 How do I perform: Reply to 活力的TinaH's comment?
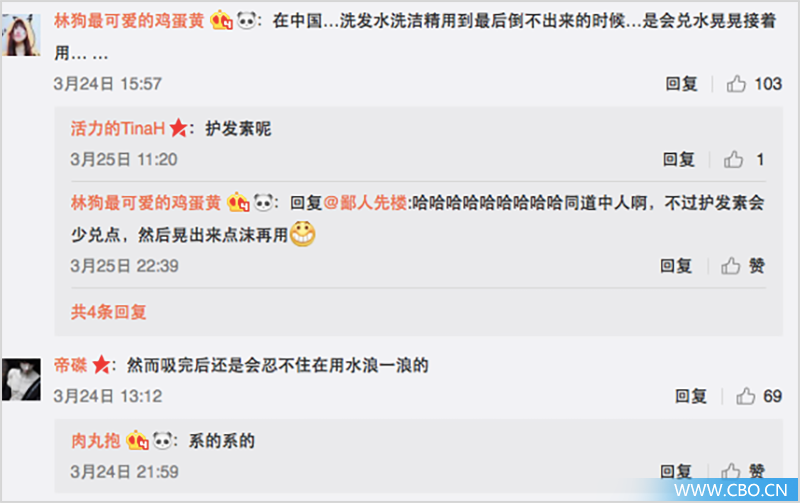[x=679, y=160]
